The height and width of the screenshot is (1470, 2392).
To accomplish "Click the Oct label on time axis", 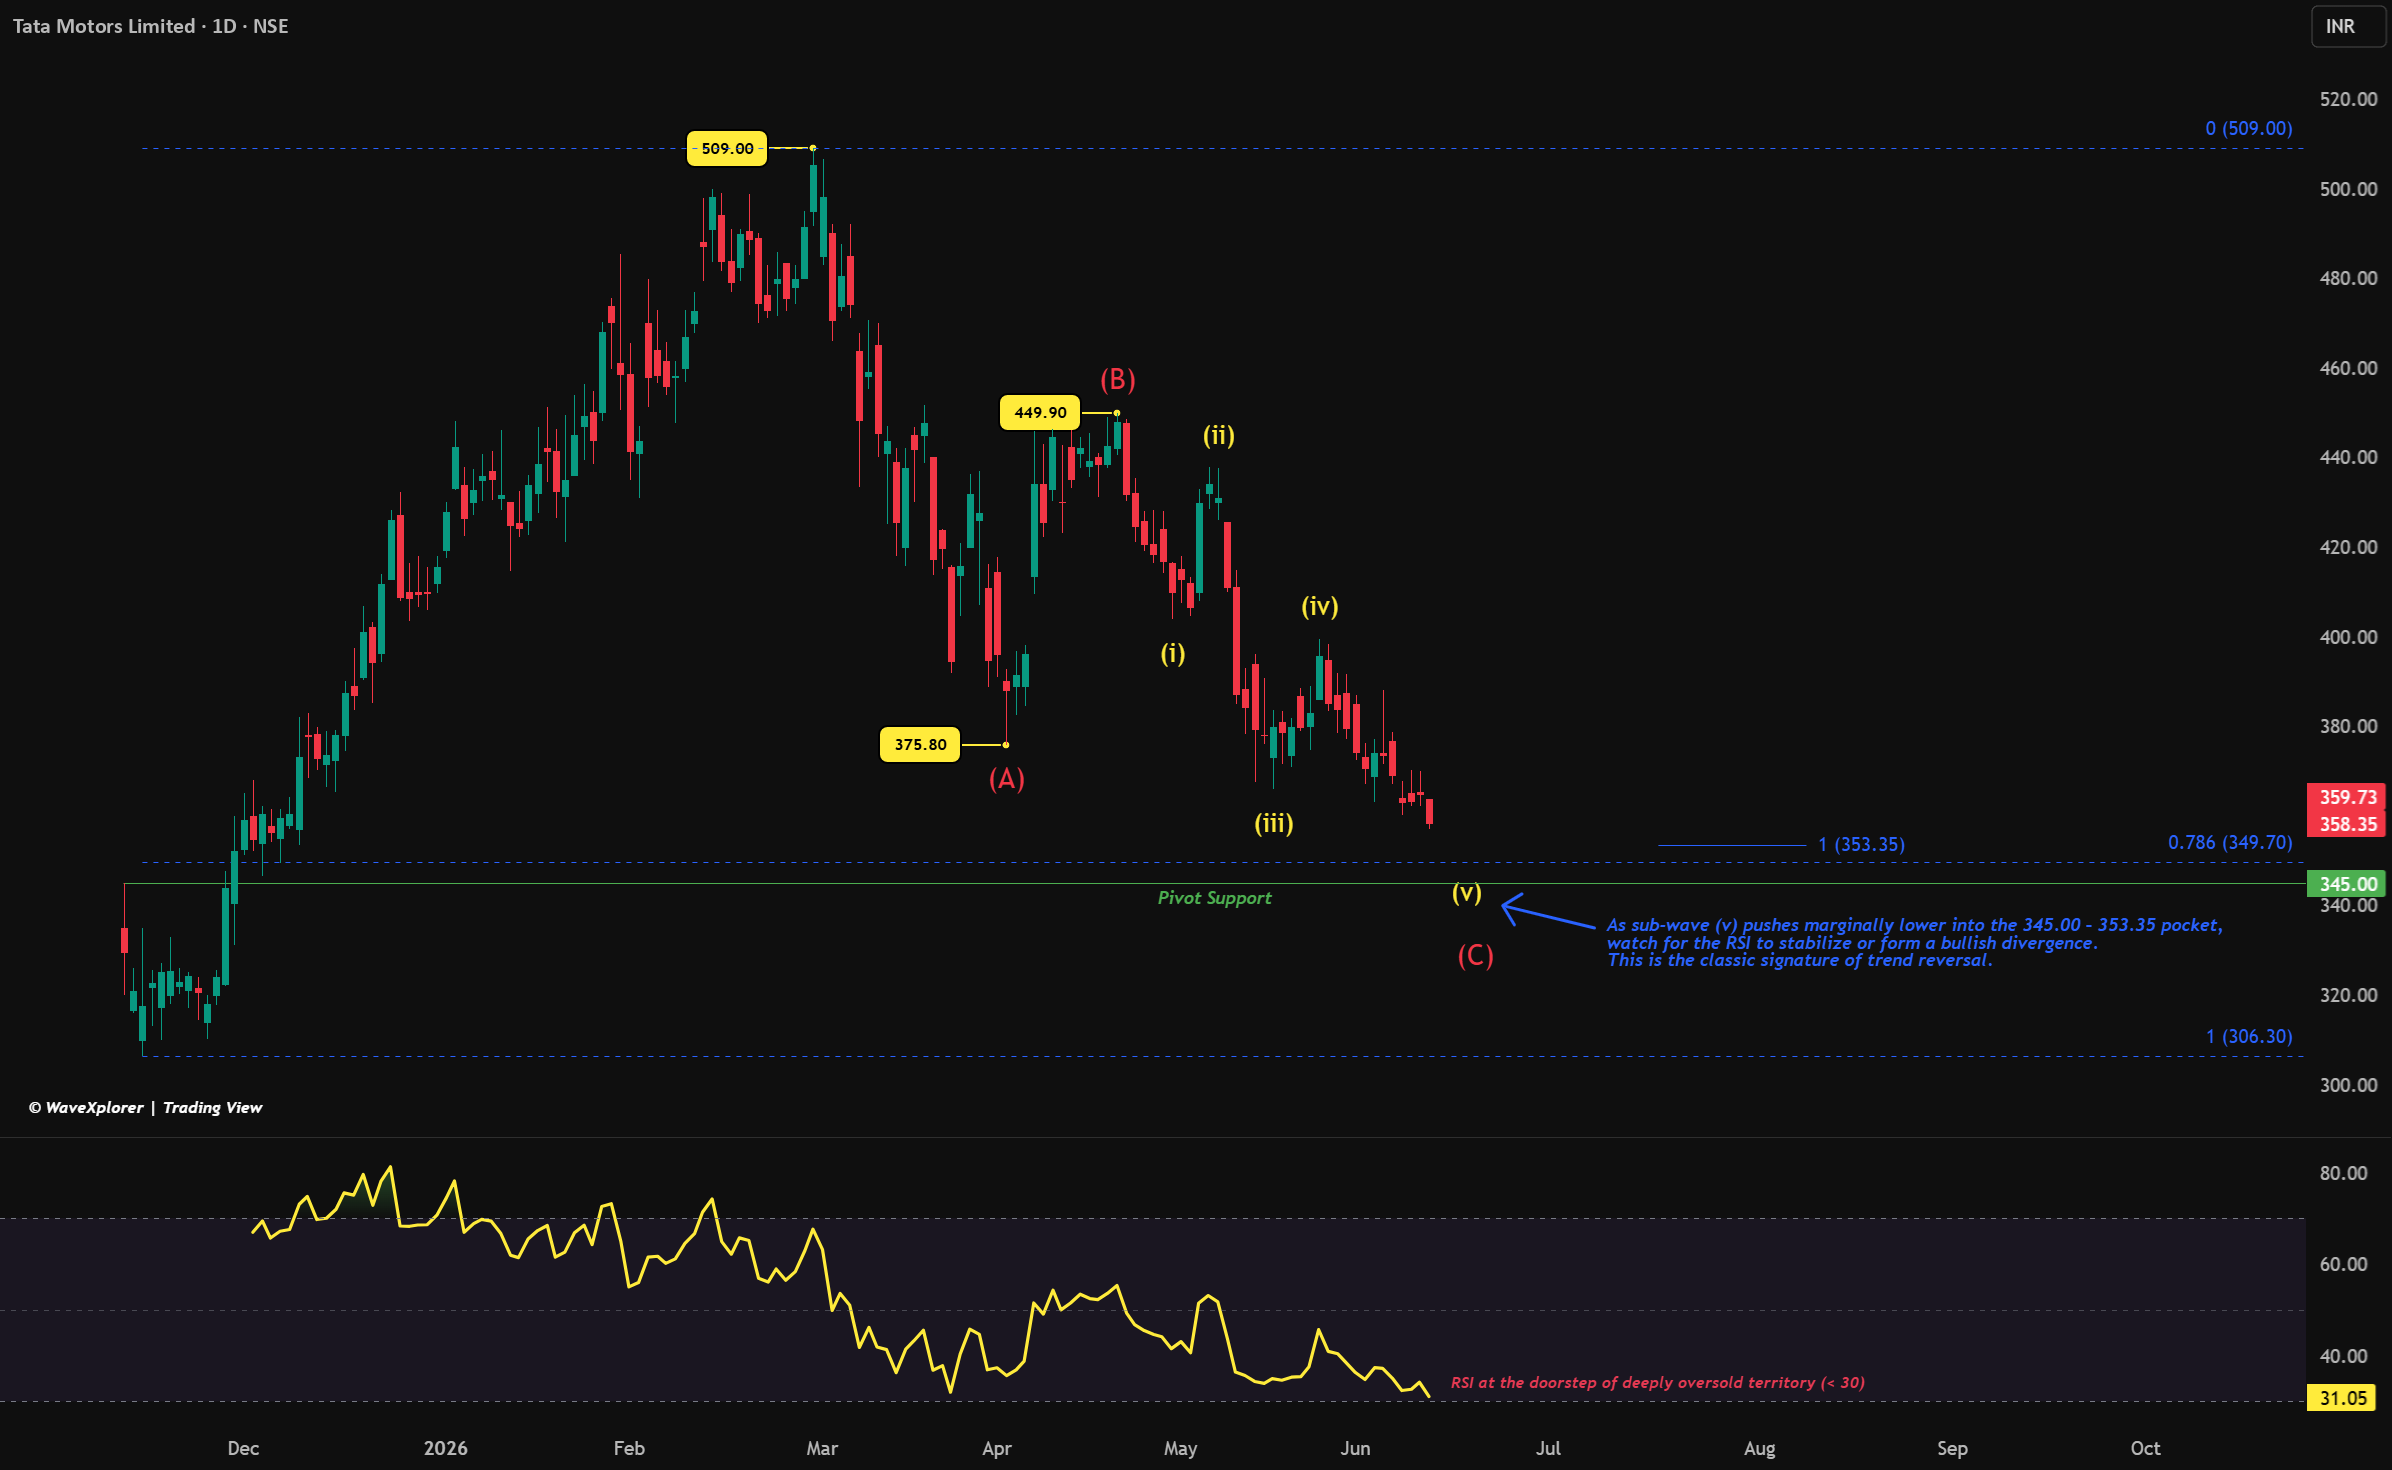I will pos(2145,1448).
